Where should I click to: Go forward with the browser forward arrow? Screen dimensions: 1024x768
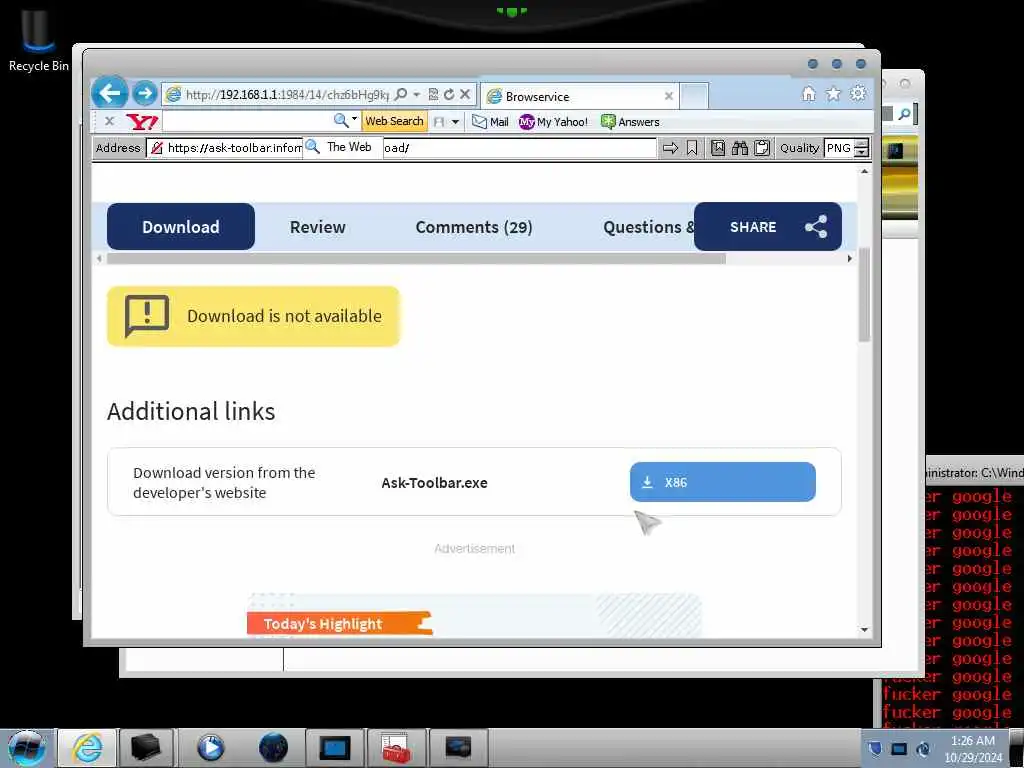pyautogui.click(x=145, y=93)
